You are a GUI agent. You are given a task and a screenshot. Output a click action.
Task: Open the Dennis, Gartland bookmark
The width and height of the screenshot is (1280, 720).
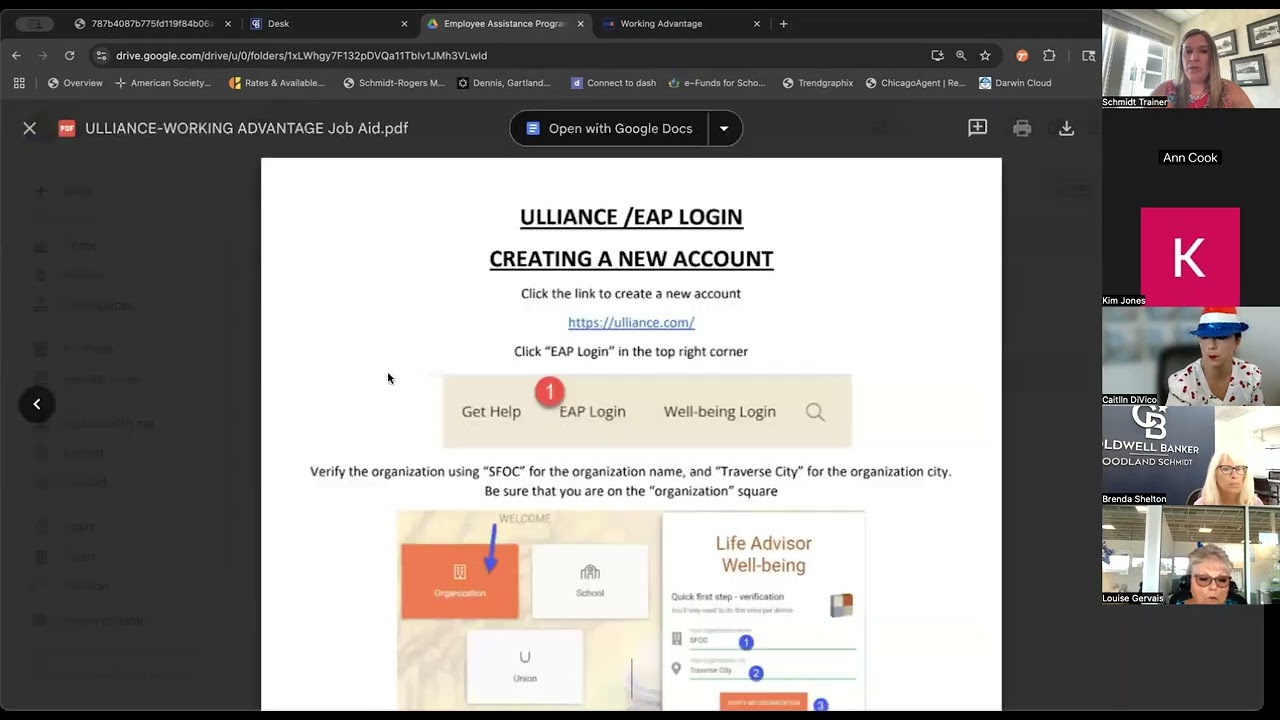pos(504,83)
